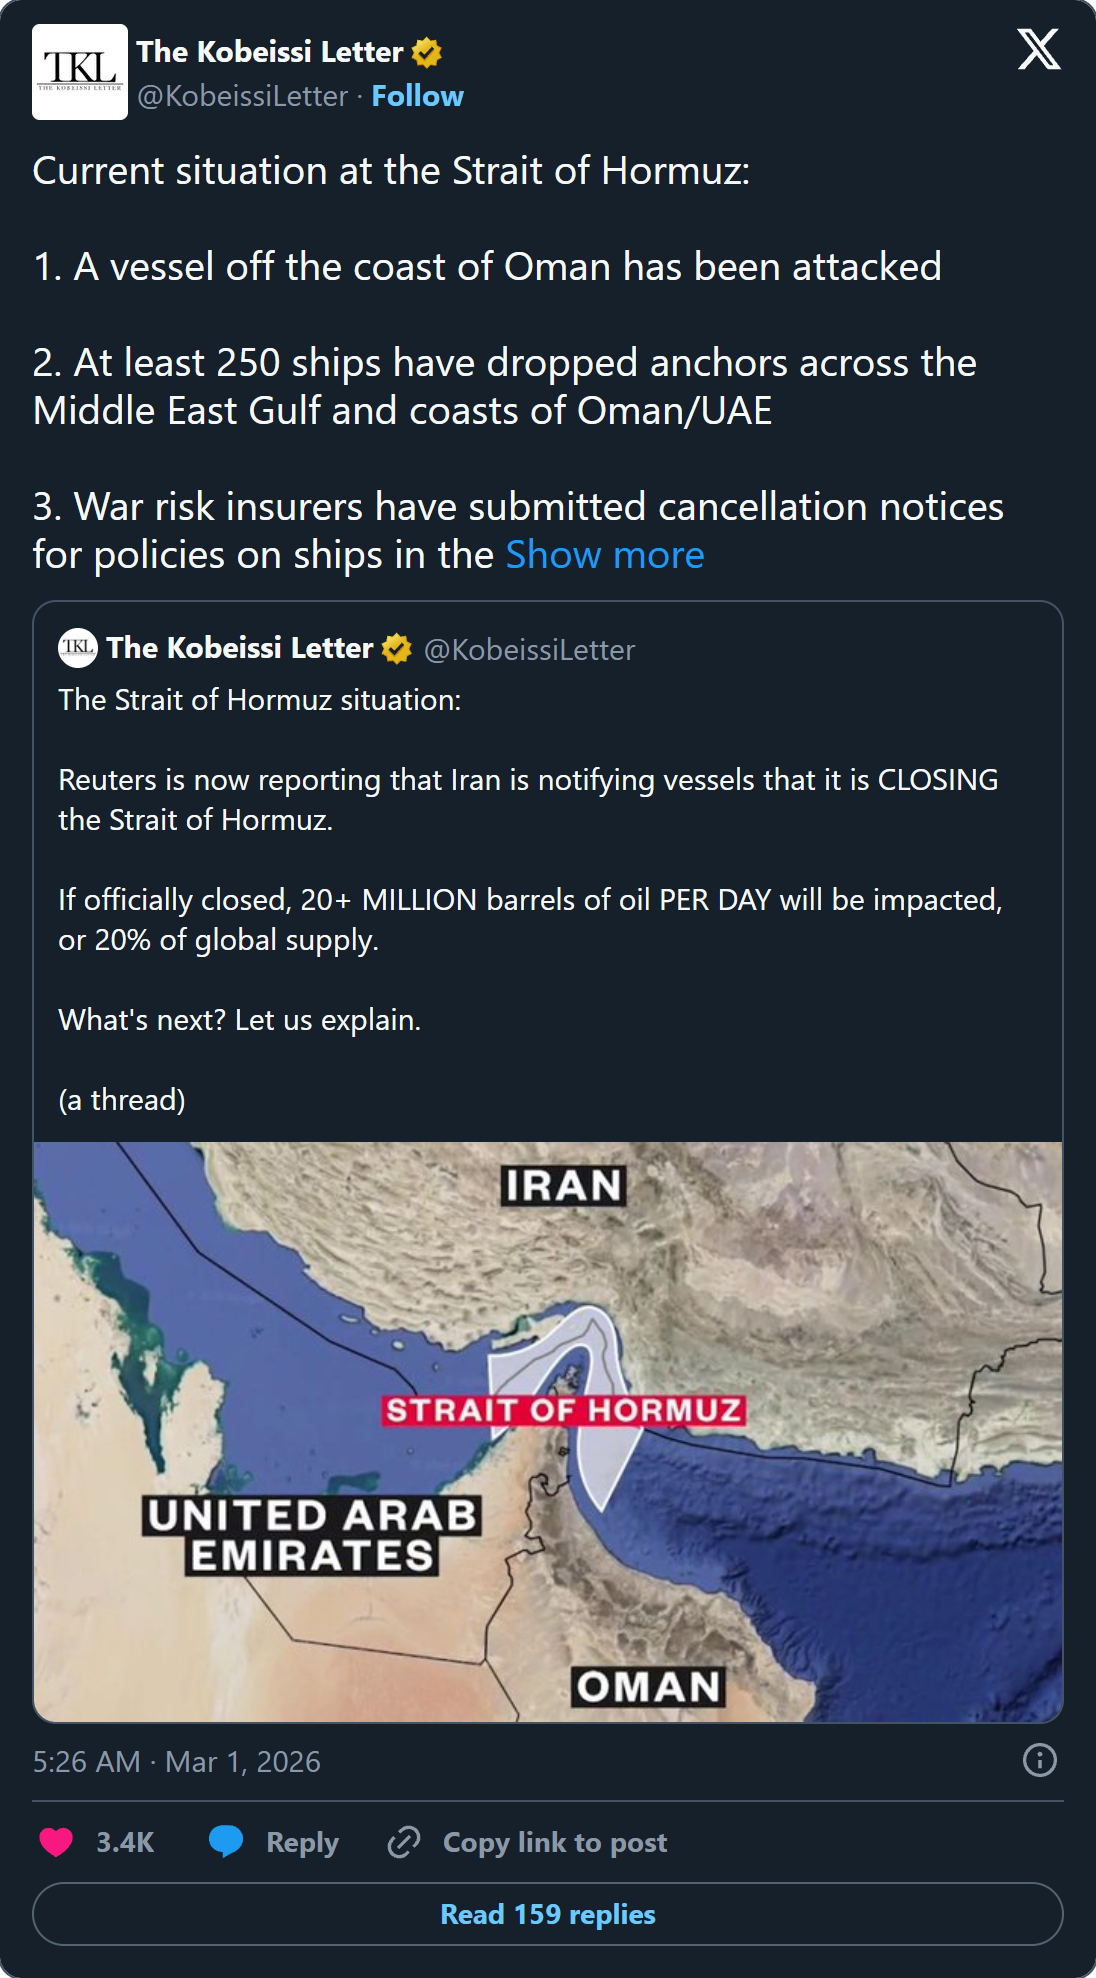Click the verified badge in the quoted tweet
The width and height of the screenshot is (1096, 1978).
397,648
